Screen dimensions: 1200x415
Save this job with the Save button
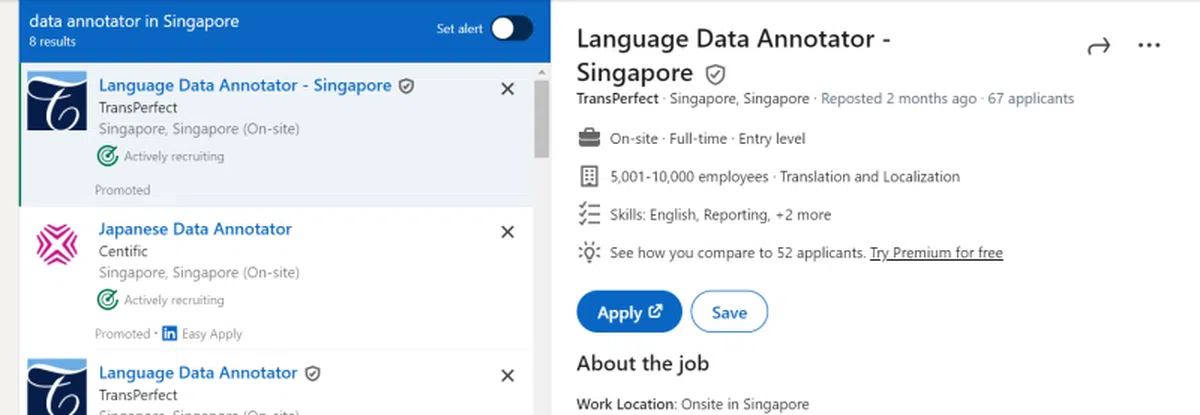[729, 312]
